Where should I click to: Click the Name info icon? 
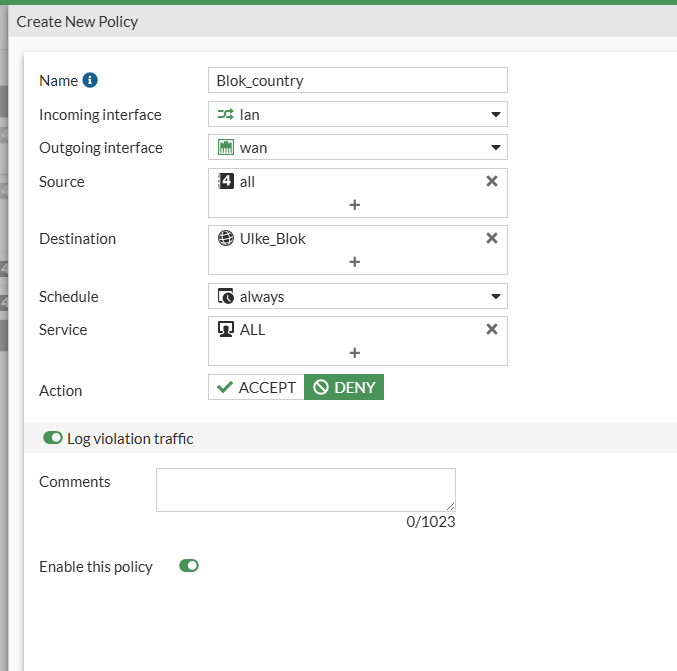click(x=90, y=80)
